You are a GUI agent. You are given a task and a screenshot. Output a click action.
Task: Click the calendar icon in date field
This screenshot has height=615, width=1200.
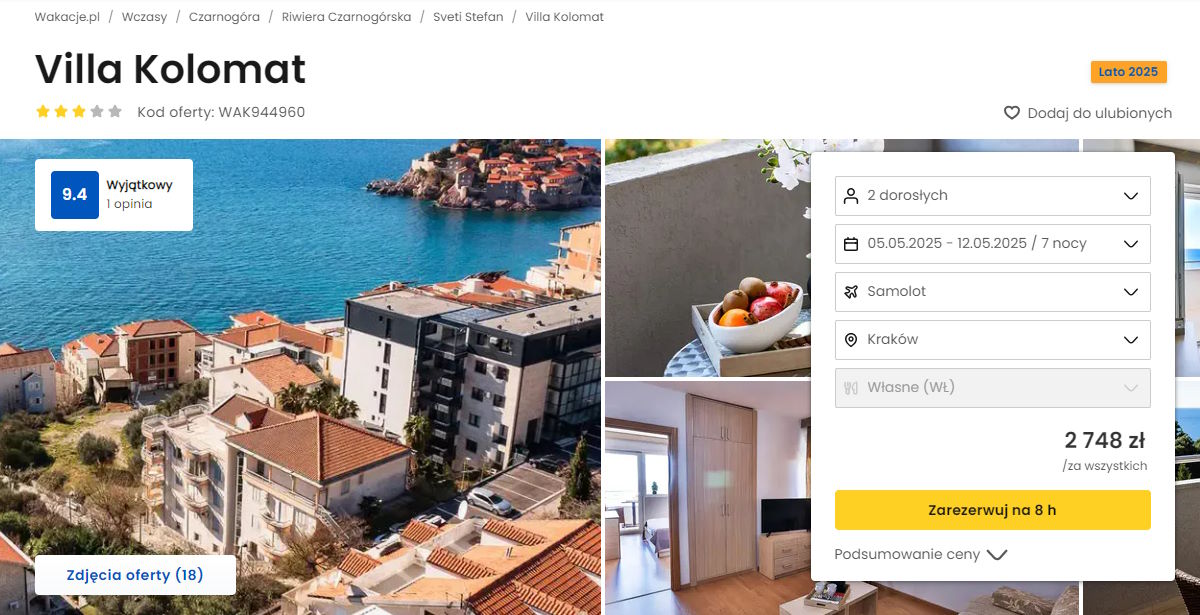(851, 244)
